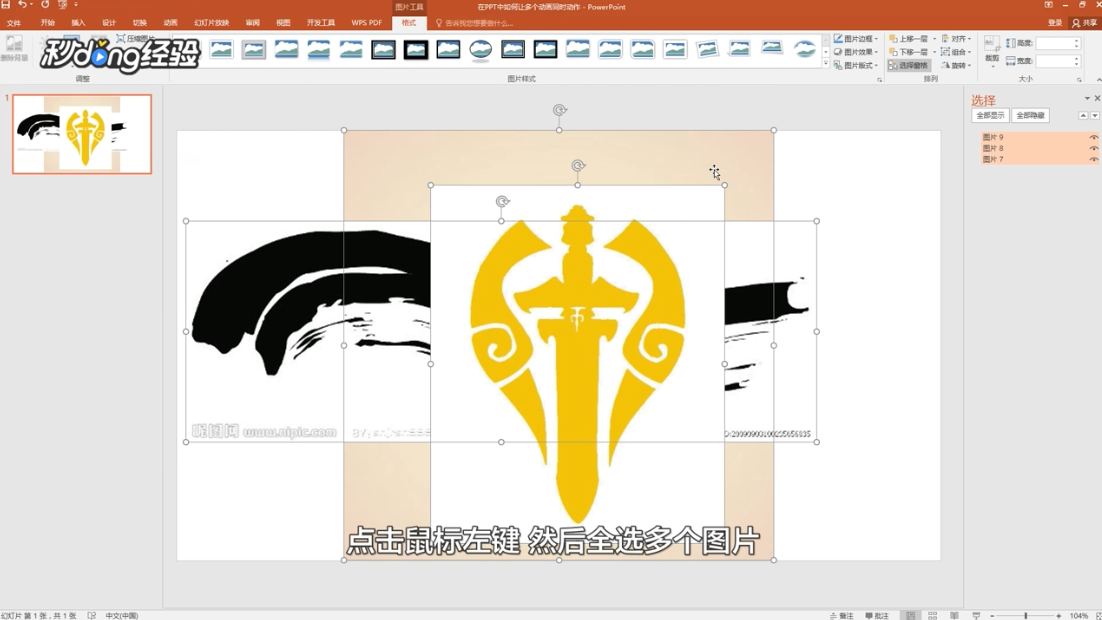Hide 图片 9 with its eye icon

[1093, 137]
